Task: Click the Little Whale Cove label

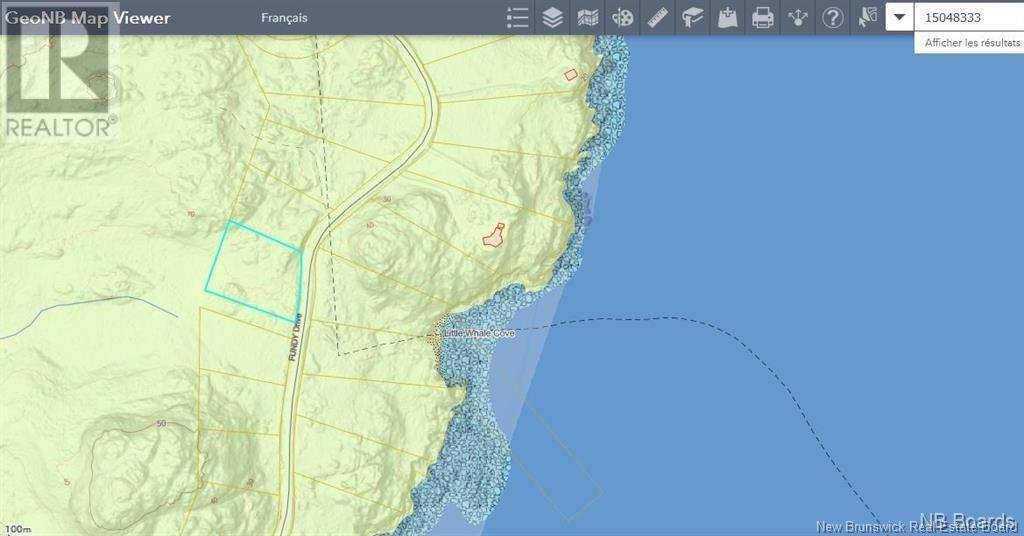Action: pyautogui.click(x=480, y=333)
